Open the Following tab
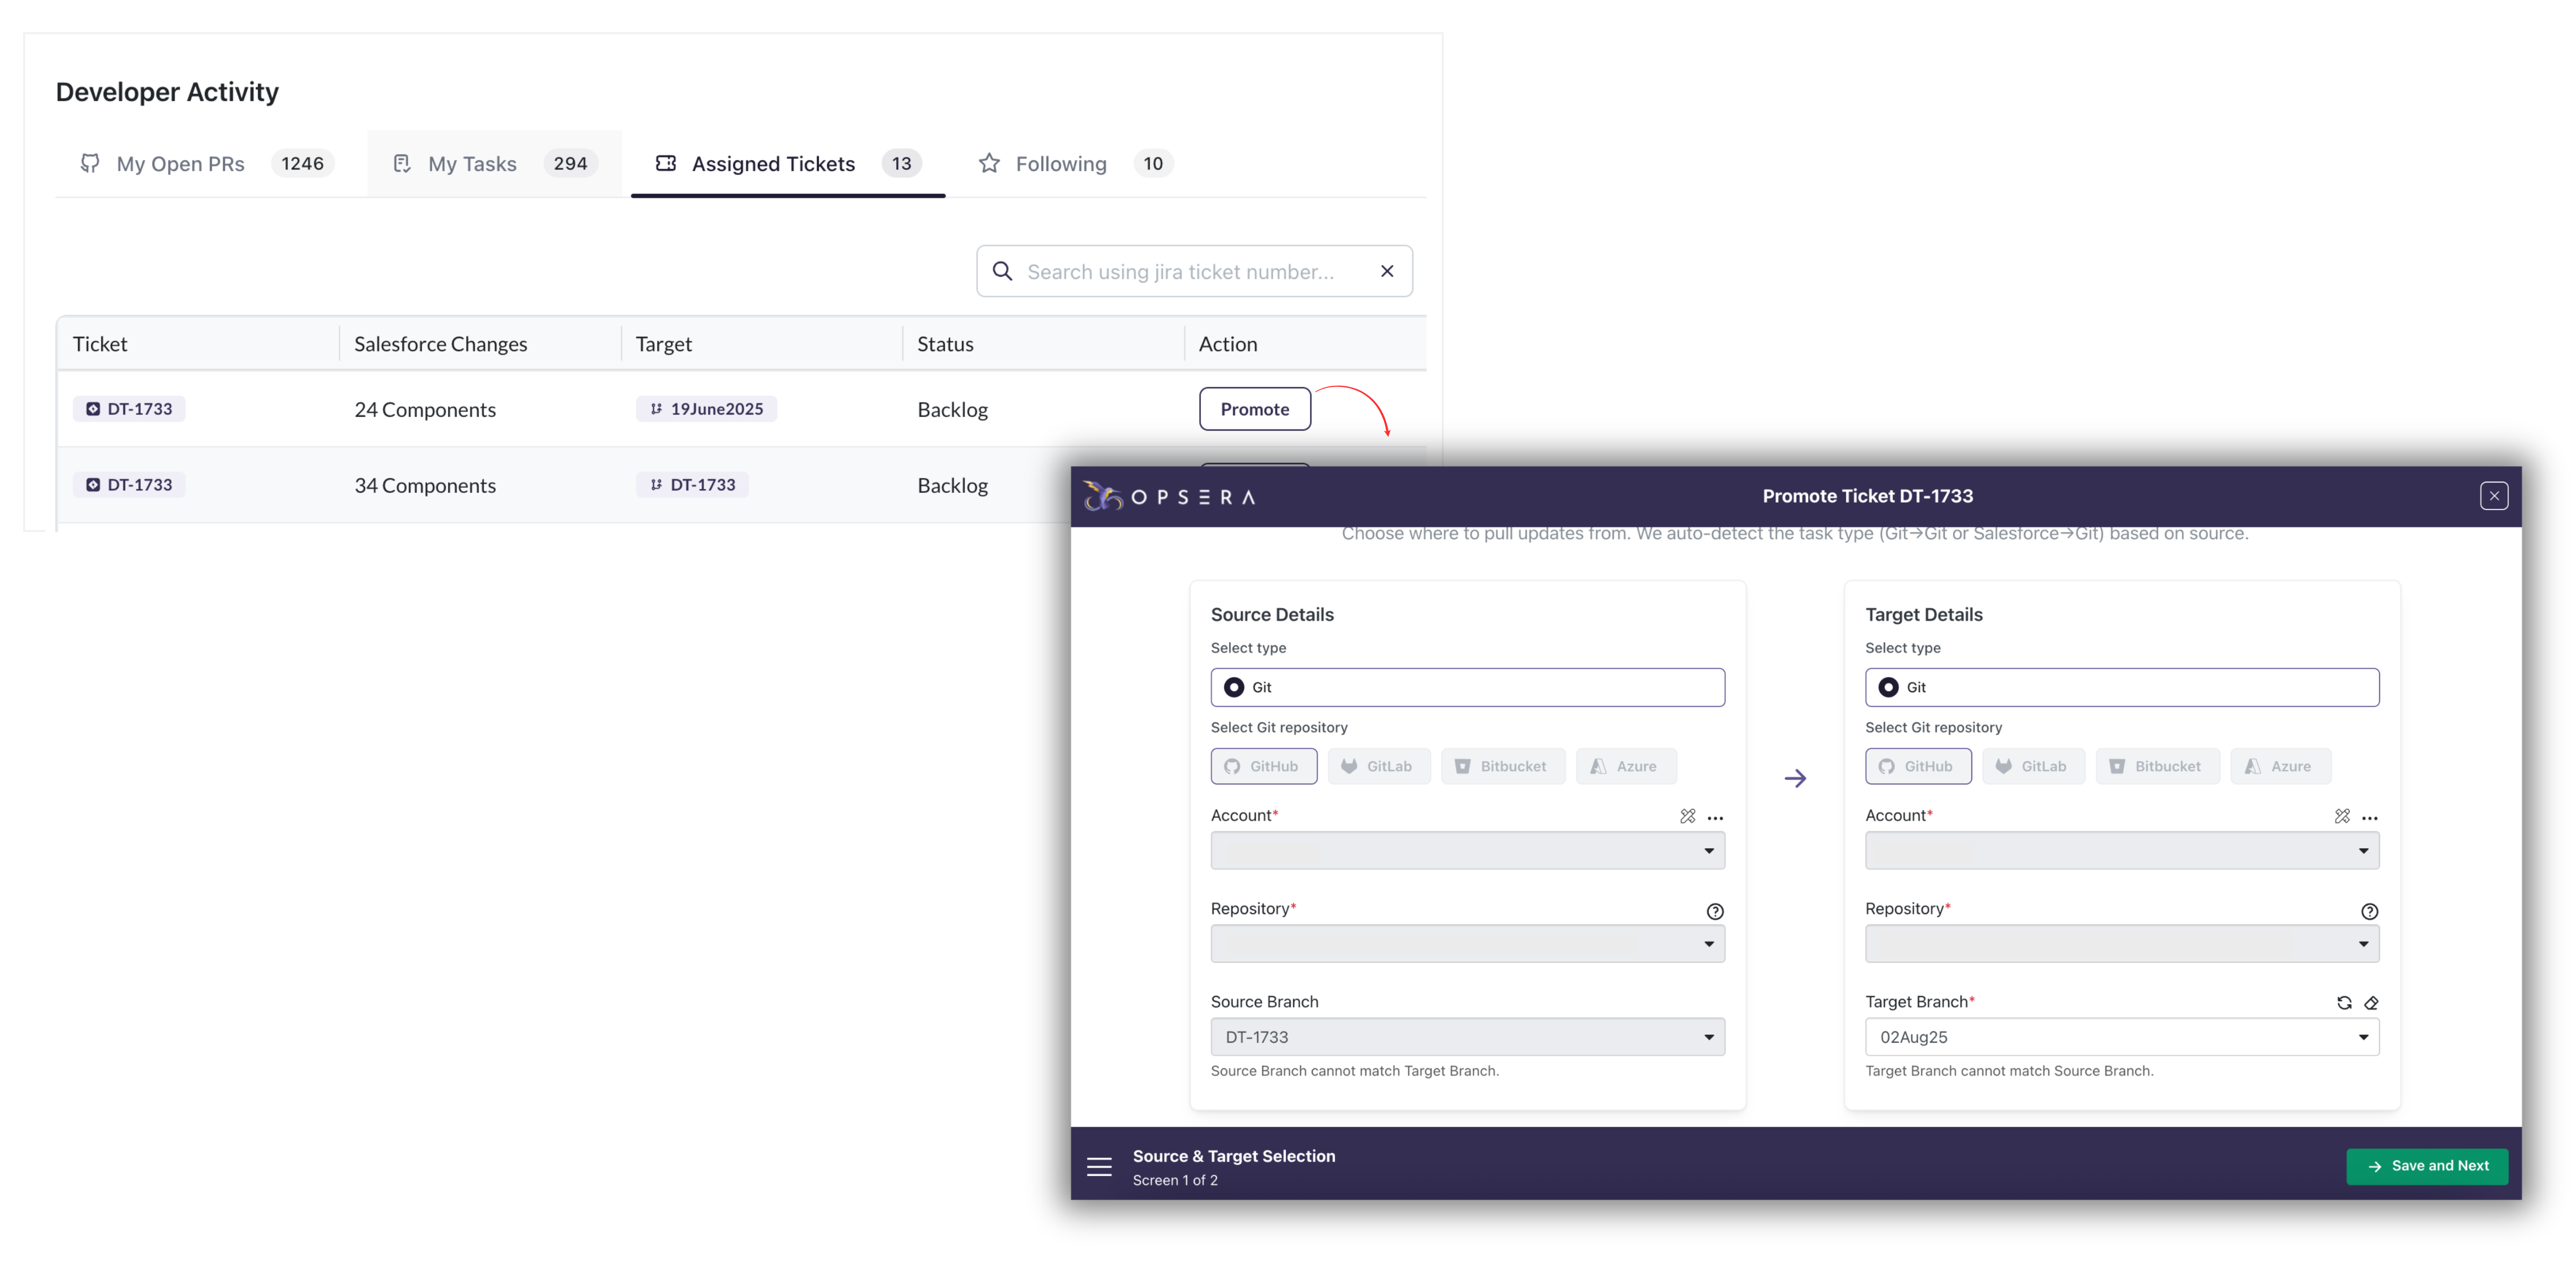 [1060, 164]
